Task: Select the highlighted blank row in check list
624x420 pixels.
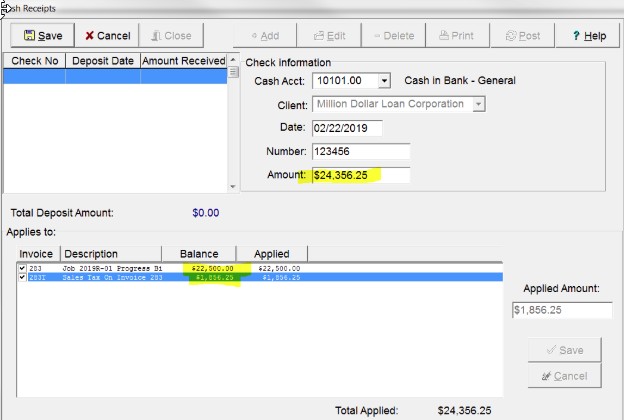Action: [115, 76]
